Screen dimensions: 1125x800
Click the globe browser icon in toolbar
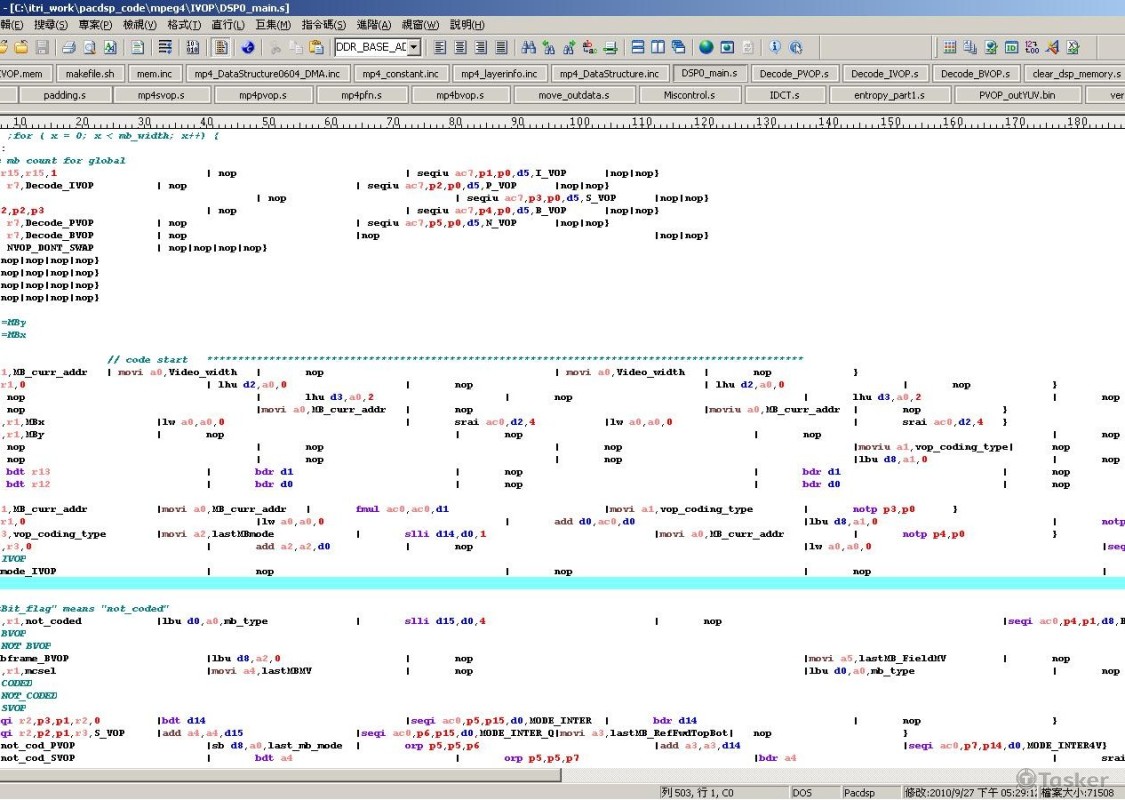pyautogui.click(x=706, y=47)
